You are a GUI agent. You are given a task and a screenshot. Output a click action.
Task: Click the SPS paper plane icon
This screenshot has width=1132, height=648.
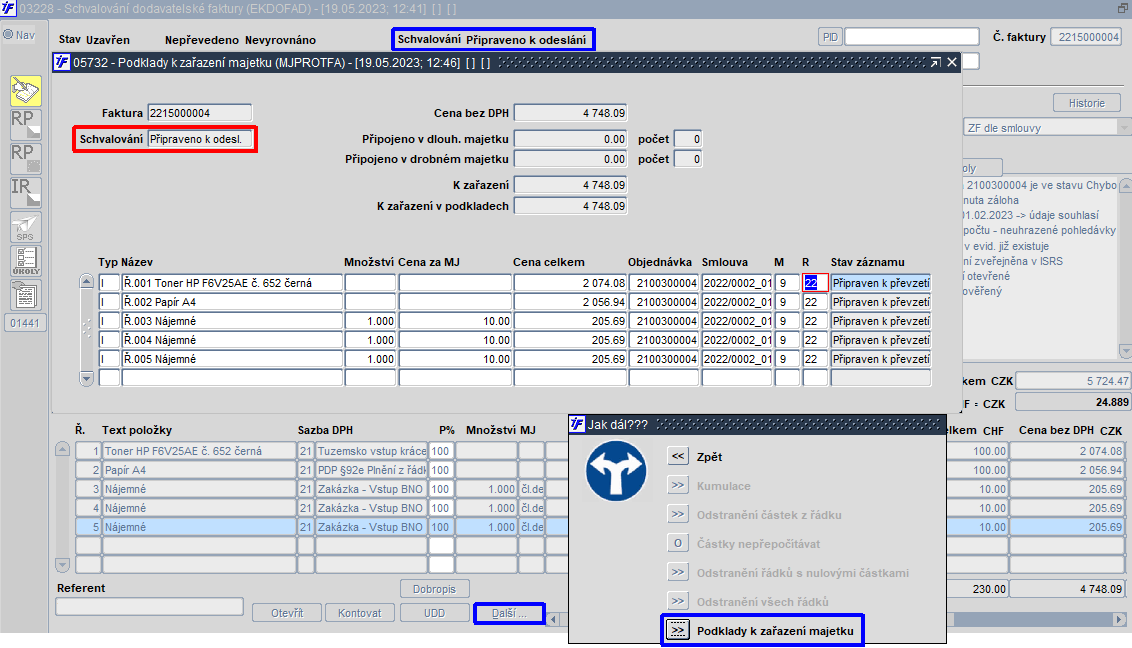tap(25, 226)
